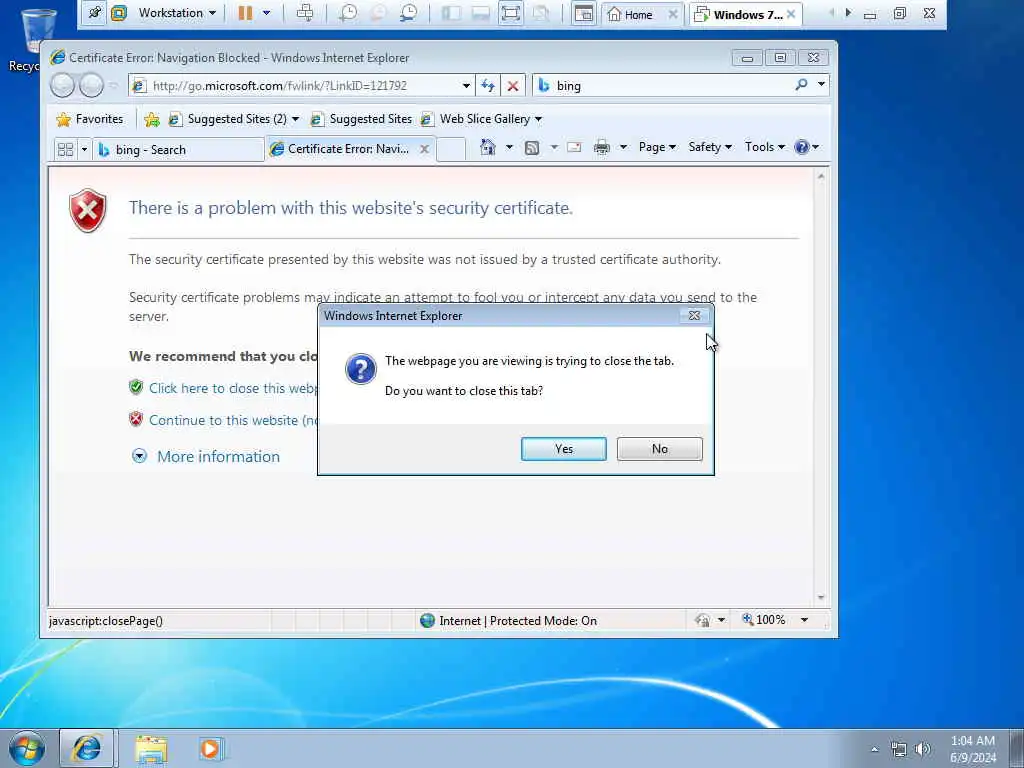
Task: Open the snapshot manager icon
Action: click(409, 13)
